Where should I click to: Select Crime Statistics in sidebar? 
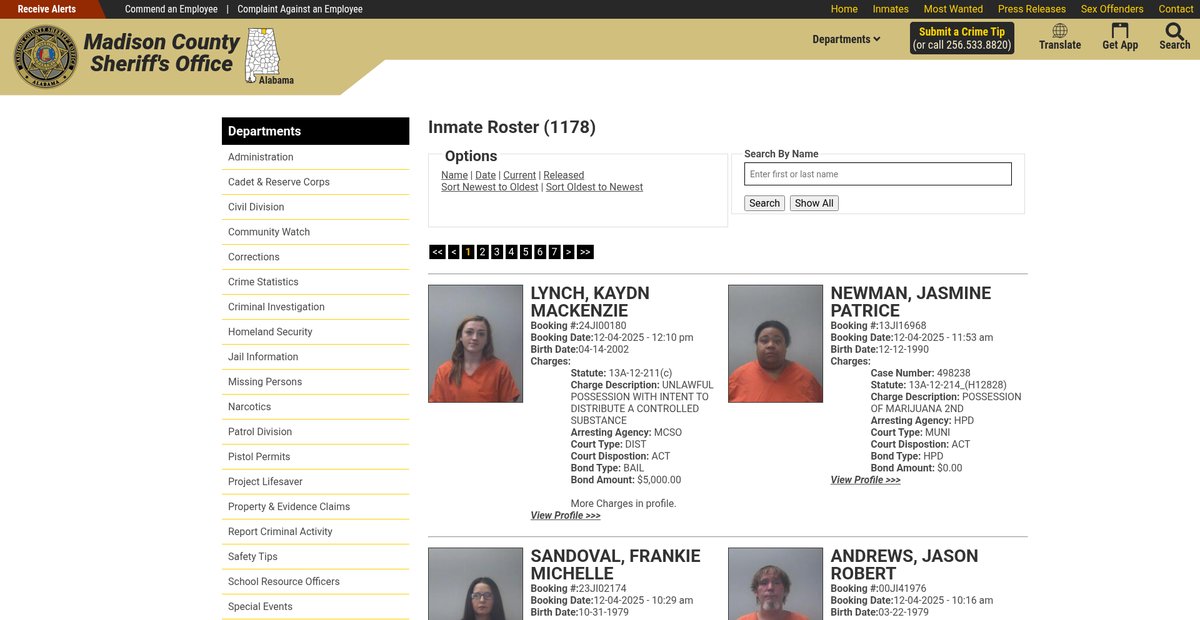pos(315,282)
